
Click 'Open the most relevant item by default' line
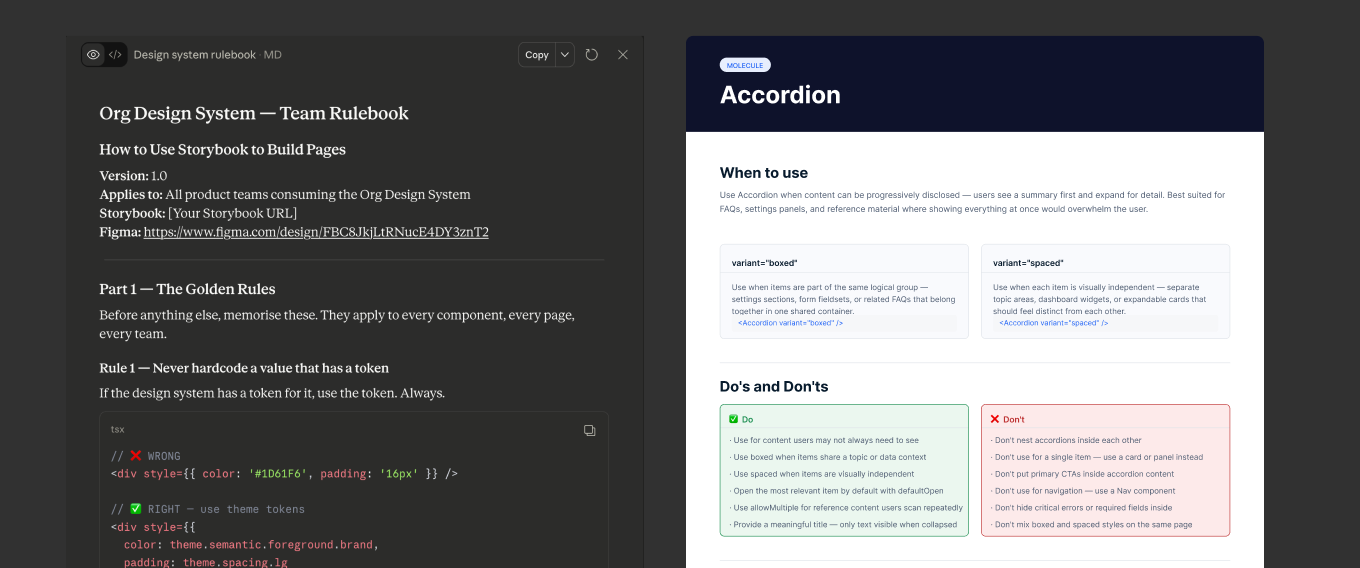[x=838, y=491]
